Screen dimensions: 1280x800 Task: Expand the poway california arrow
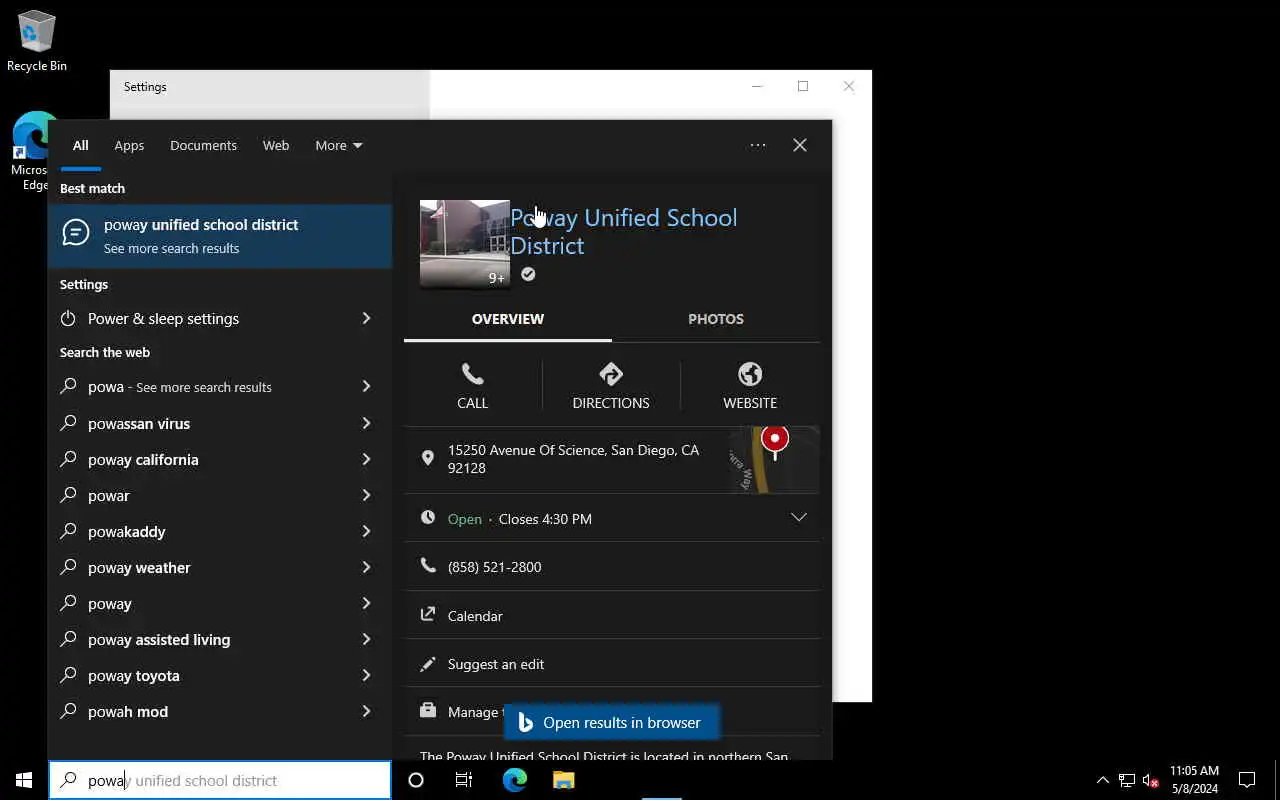pos(366,459)
